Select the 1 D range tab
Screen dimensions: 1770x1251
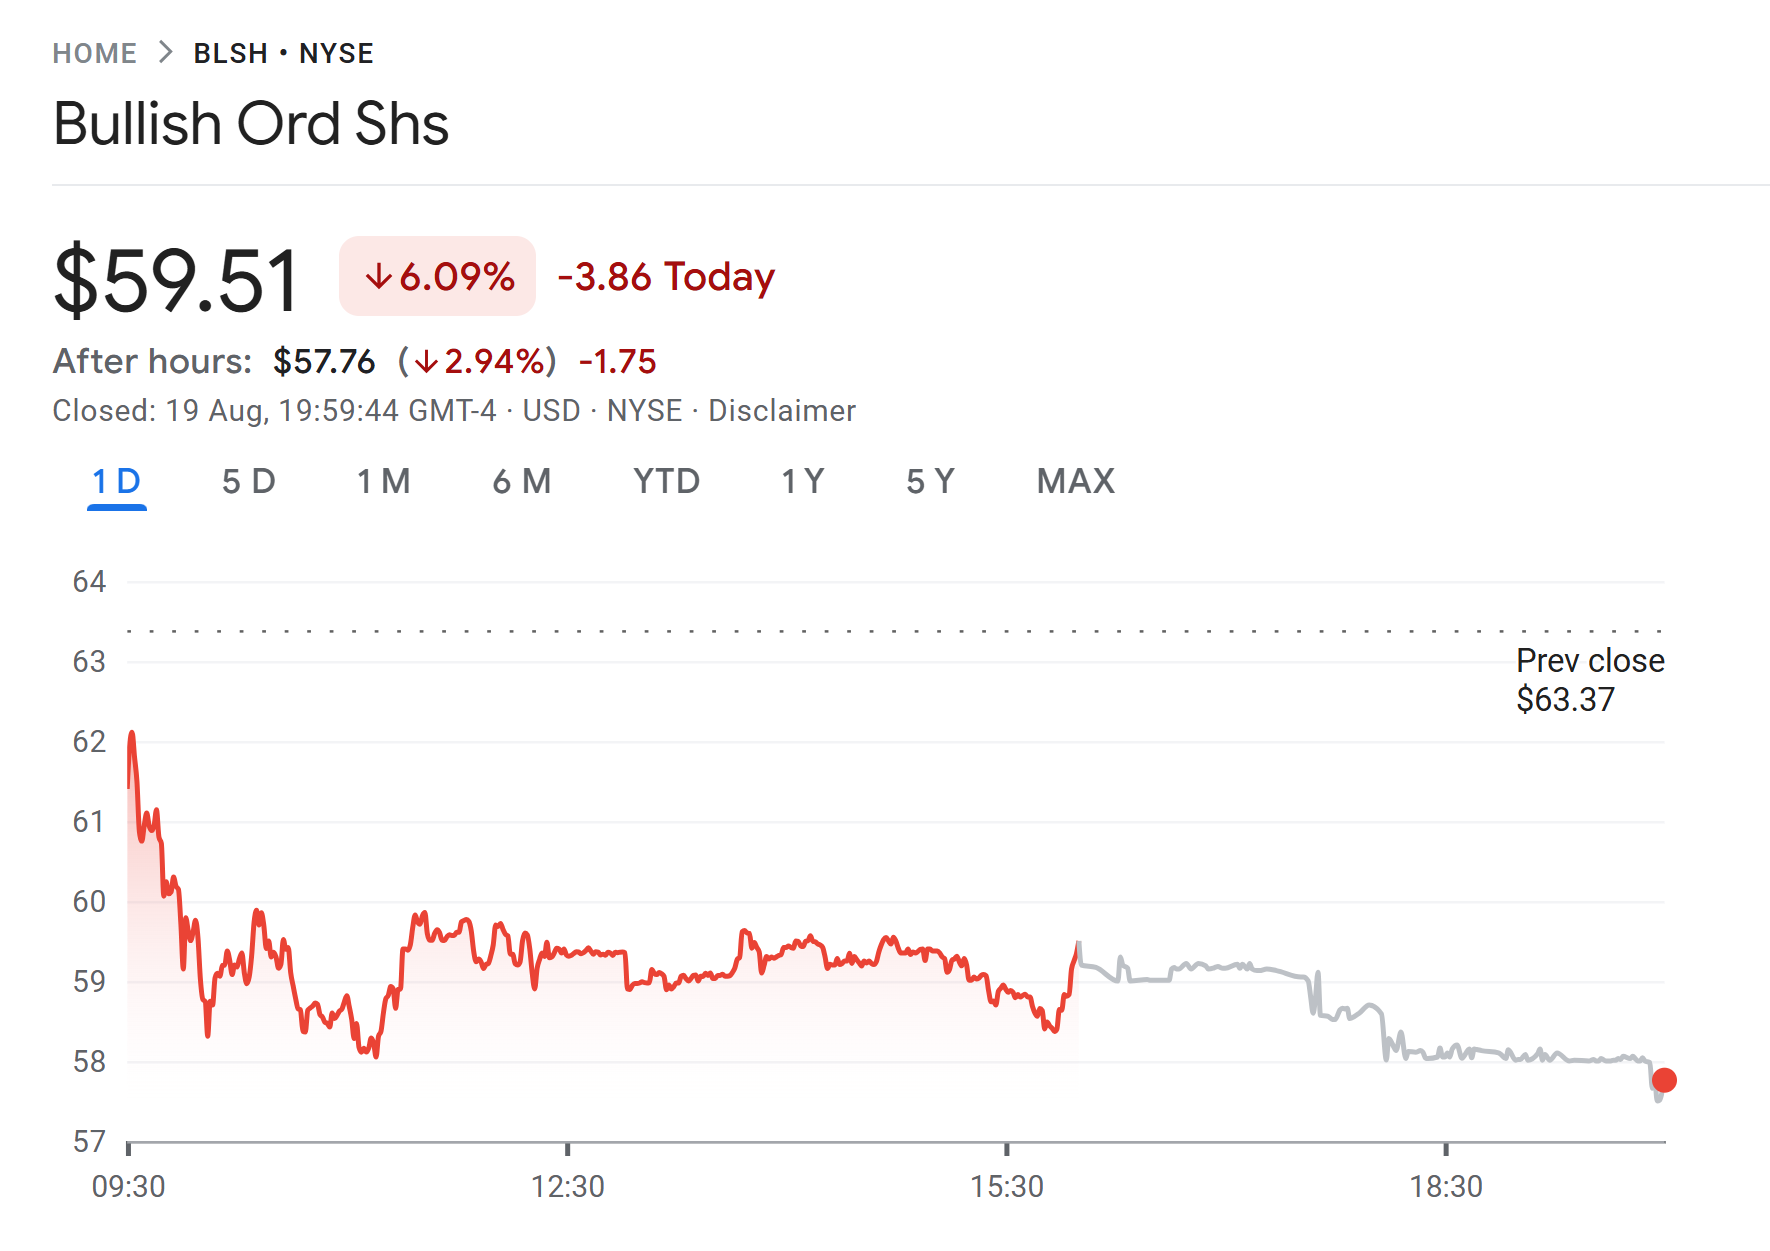(x=117, y=482)
